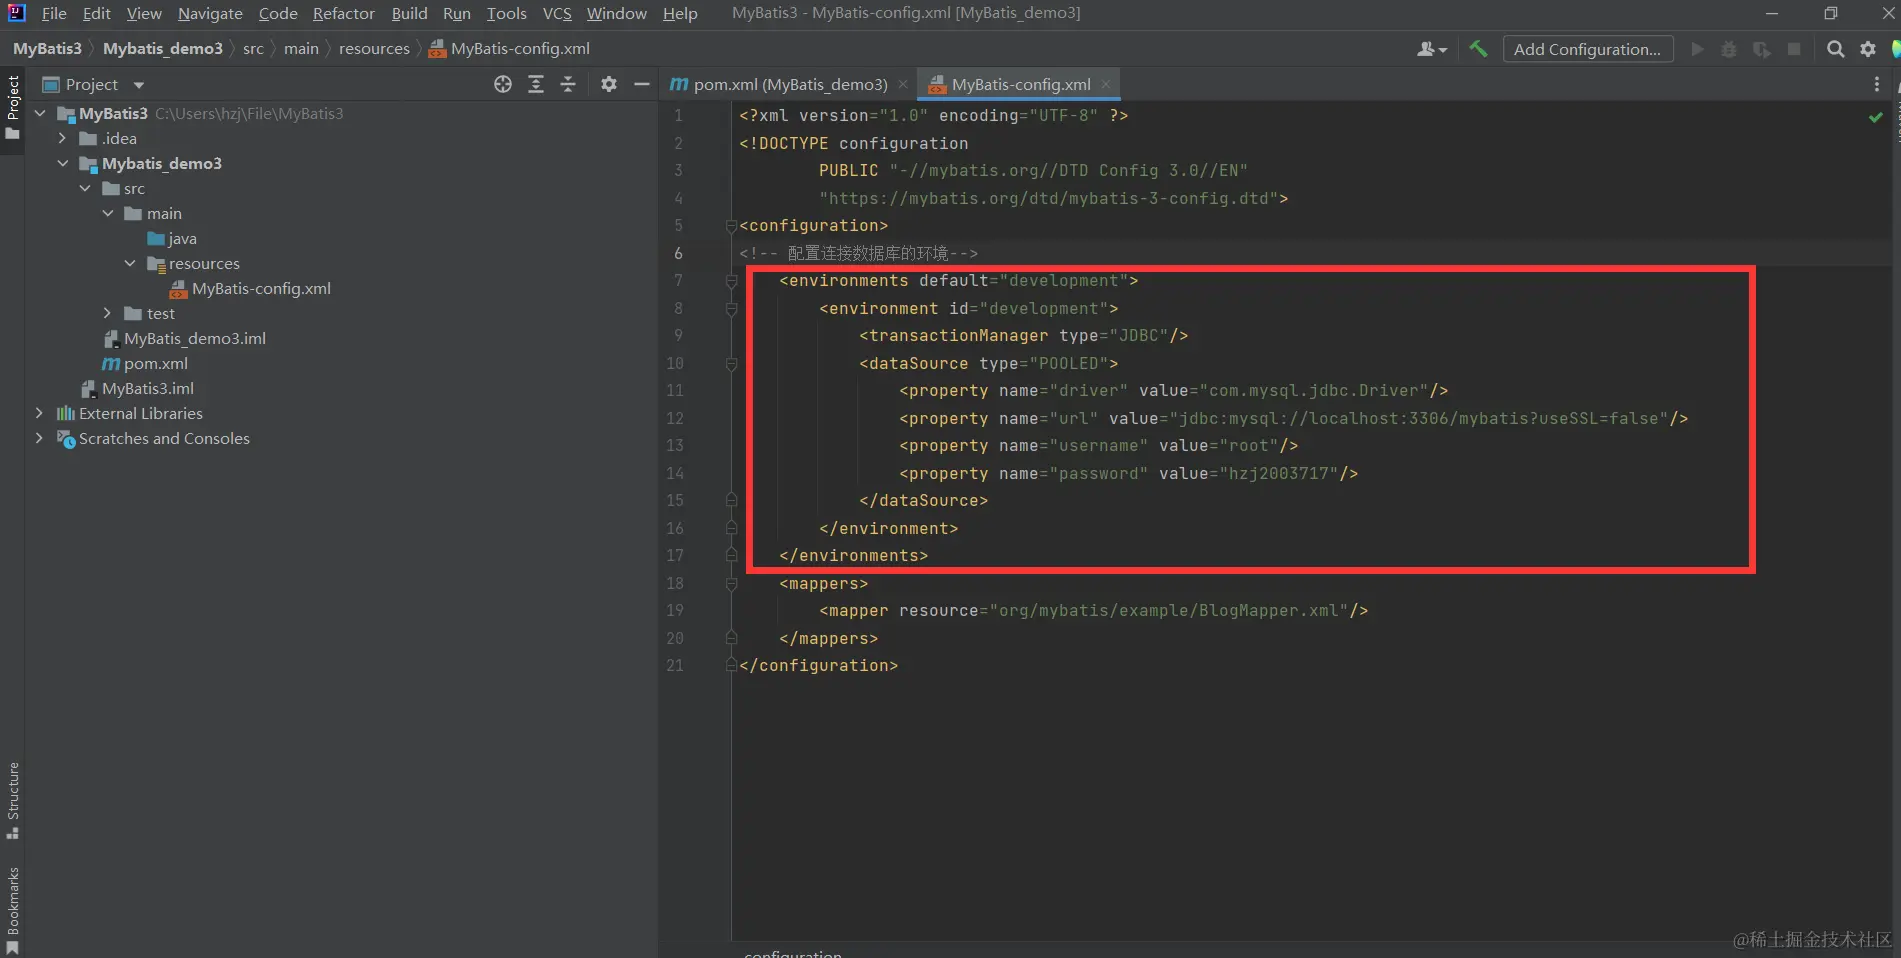Viewport: 1901px width, 958px height.
Task: Click src breadcrumb in navigation bar
Action: [x=253, y=48]
